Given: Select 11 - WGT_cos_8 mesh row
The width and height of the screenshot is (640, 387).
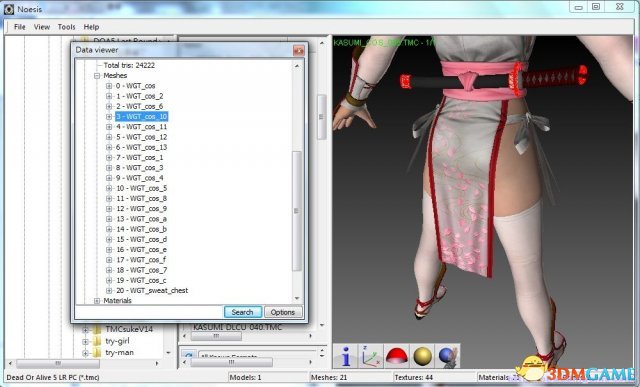Looking at the screenshot, I should pos(142,198).
